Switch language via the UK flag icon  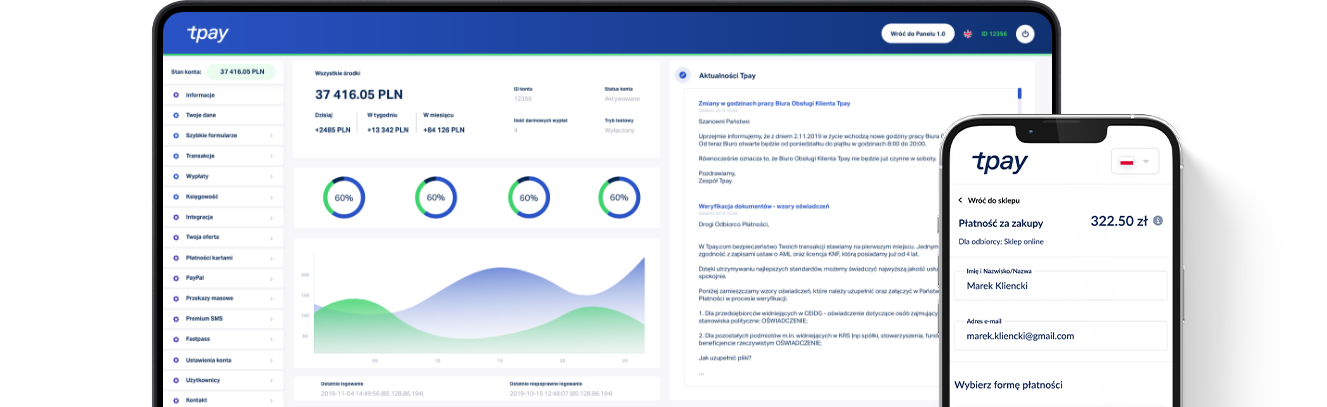point(967,34)
